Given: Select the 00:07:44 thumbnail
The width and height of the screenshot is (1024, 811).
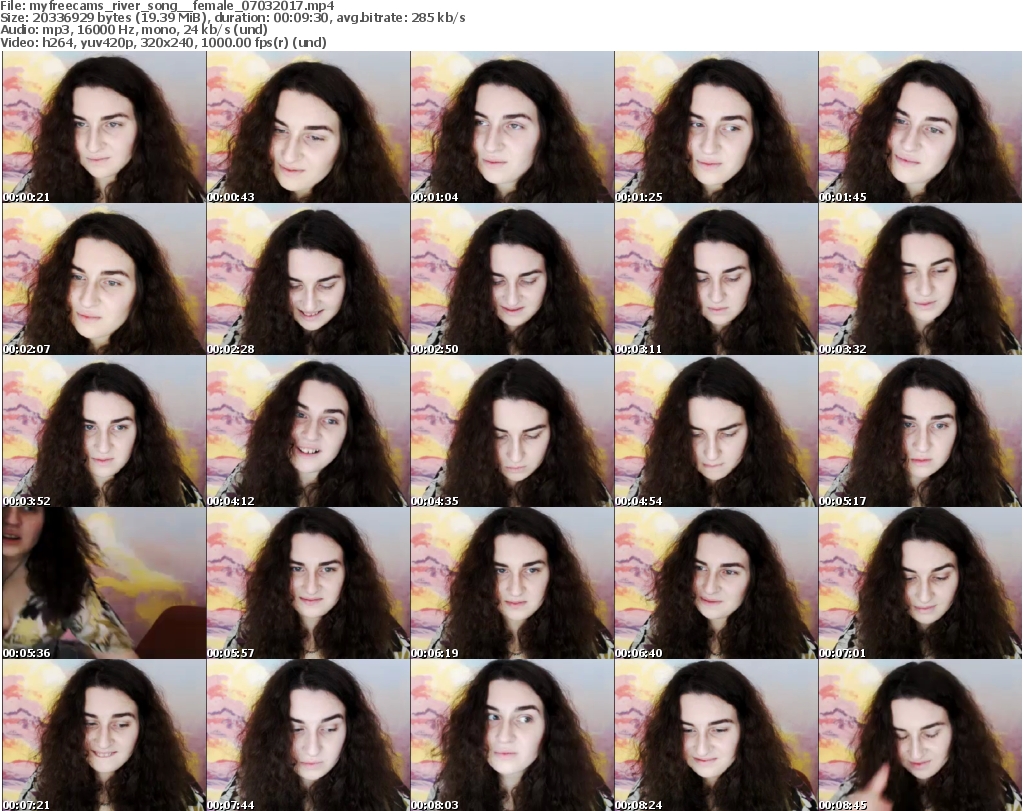Looking at the screenshot, I should pos(308,735).
